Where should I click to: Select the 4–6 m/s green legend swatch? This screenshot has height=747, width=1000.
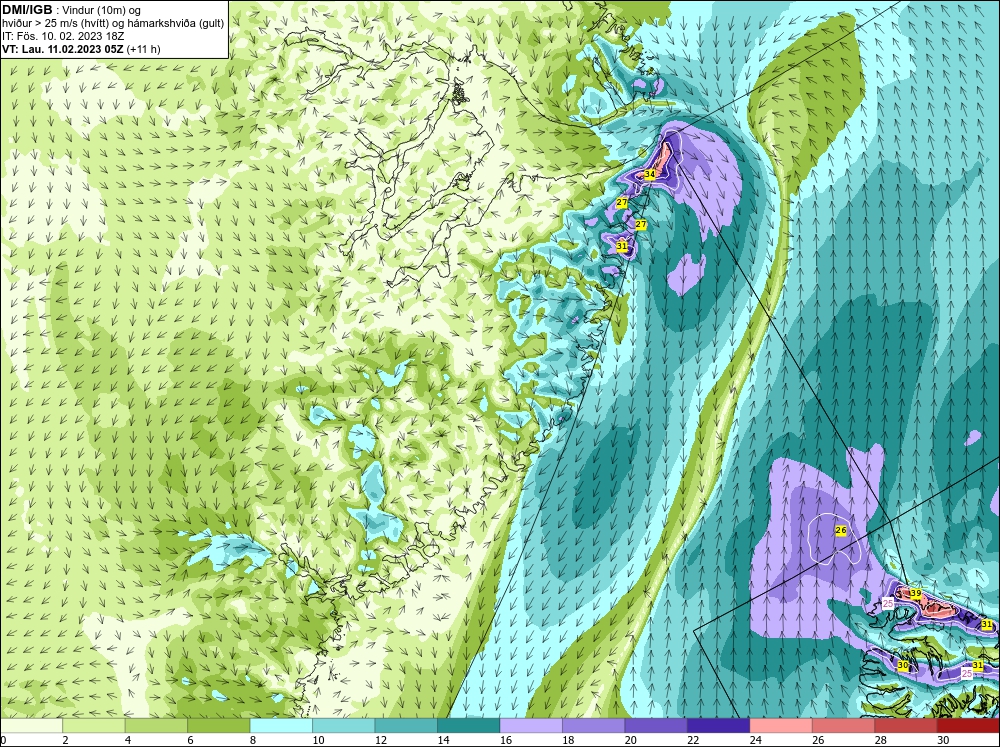click(x=156, y=726)
